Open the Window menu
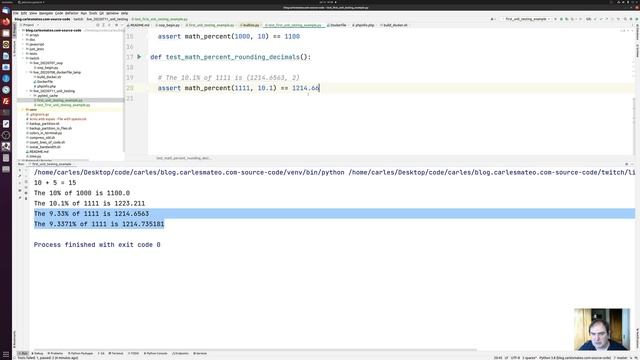 tap(112, 13)
